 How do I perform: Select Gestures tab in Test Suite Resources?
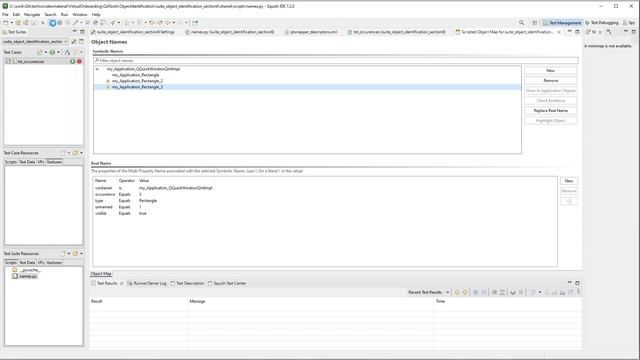pos(54,263)
